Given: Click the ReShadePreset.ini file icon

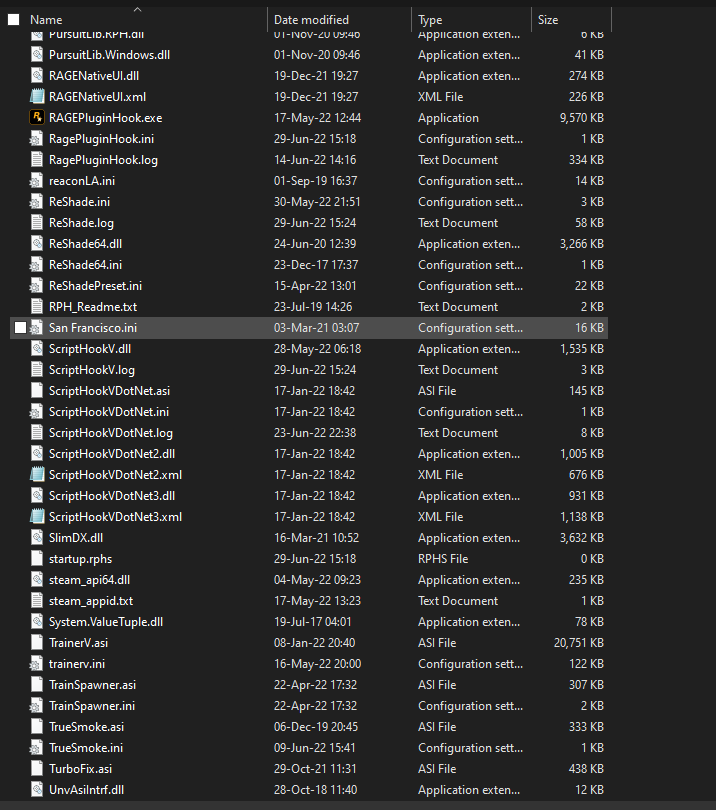Looking at the screenshot, I should tap(37, 286).
